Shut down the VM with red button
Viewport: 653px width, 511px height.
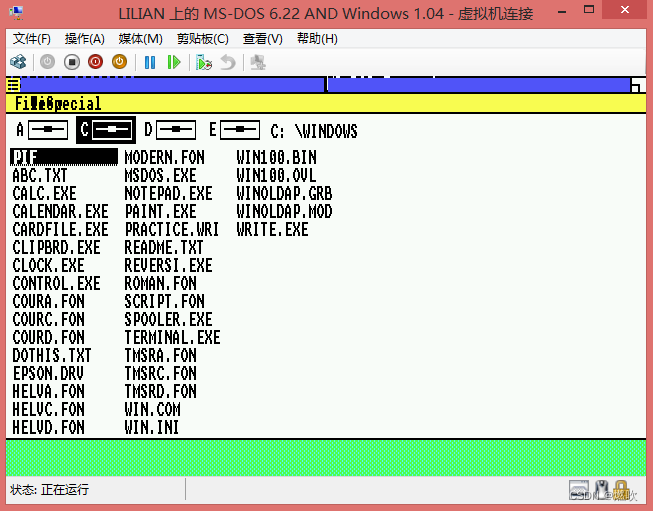coord(95,62)
